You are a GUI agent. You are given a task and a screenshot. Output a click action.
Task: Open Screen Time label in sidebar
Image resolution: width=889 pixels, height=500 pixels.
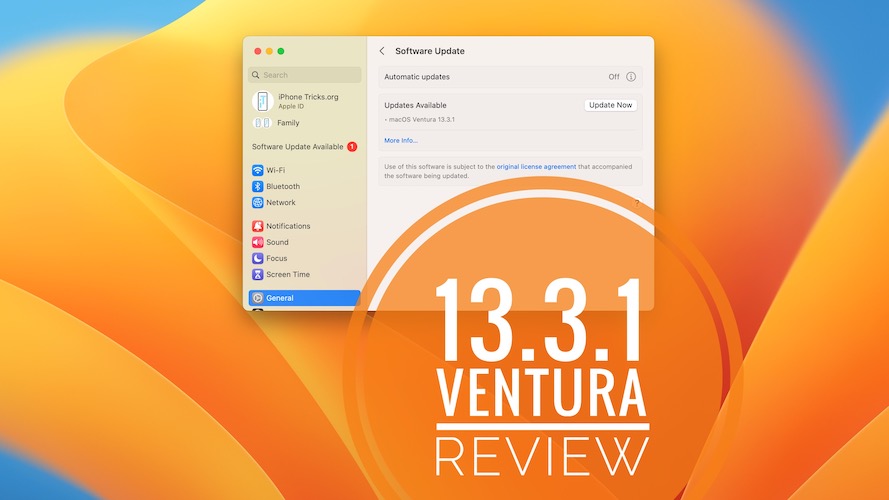point(288,274)
